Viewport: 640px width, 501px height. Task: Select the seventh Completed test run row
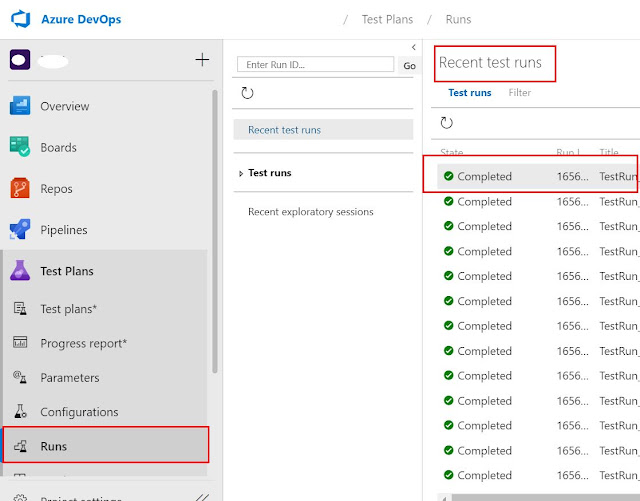coord(538,326)
